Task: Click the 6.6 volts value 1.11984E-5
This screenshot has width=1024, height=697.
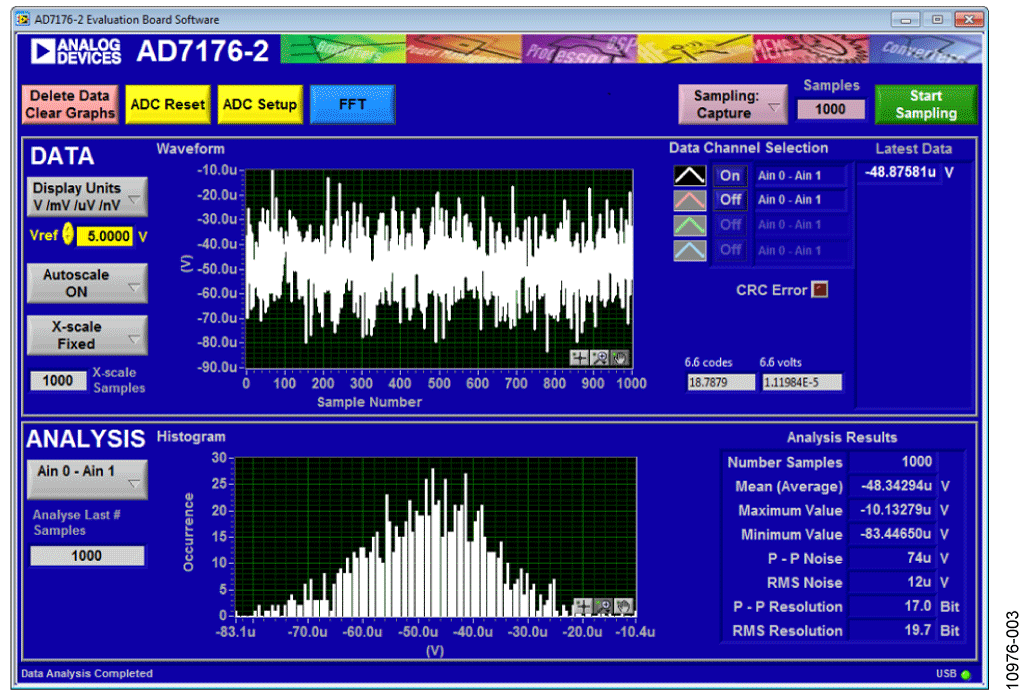Action: (x=801, y=382)
